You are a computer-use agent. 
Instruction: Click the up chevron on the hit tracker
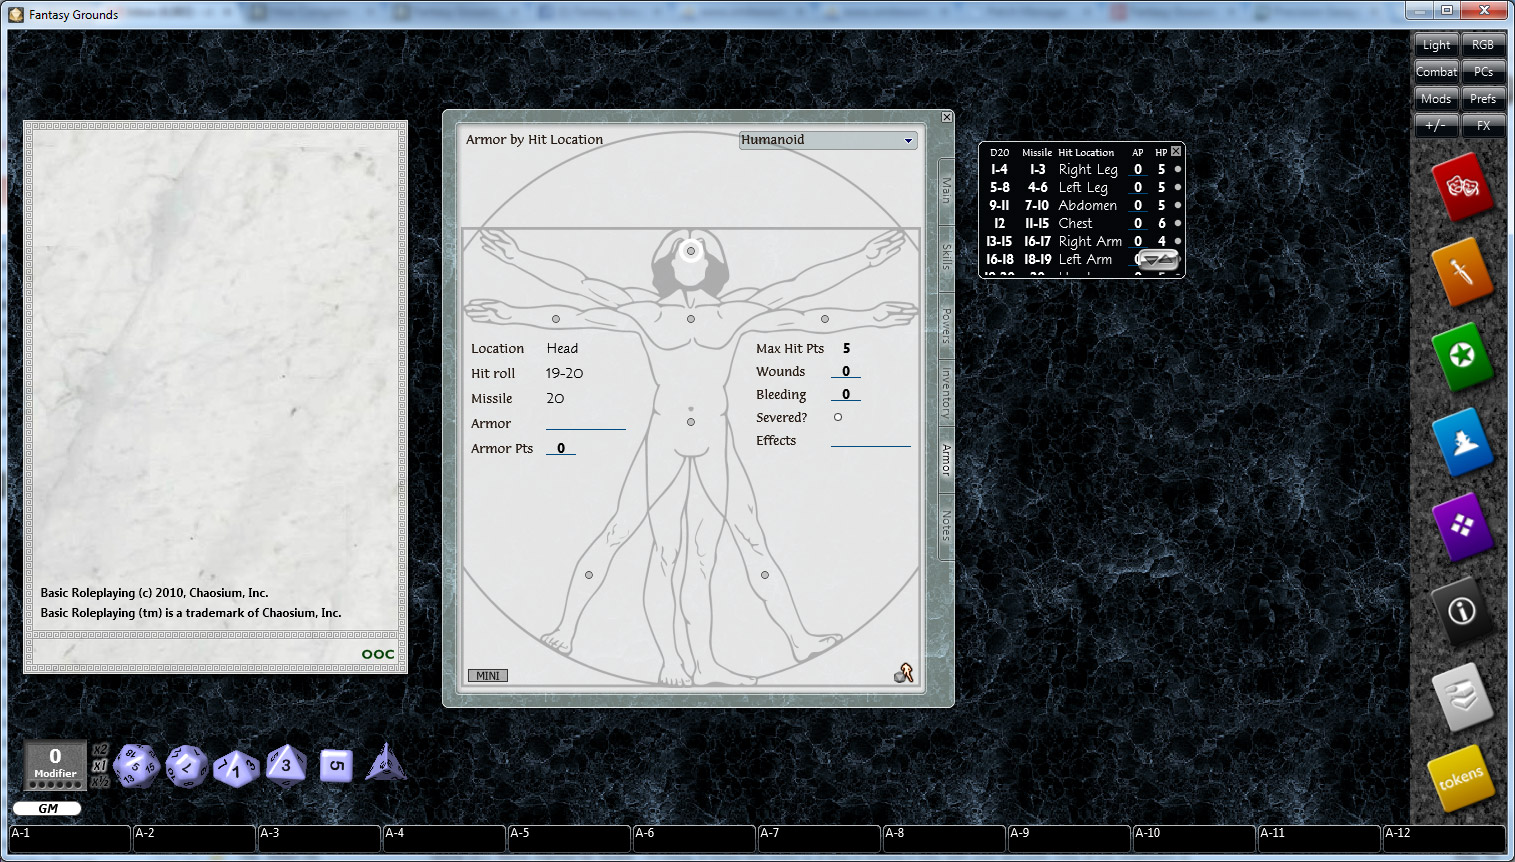coord(1168,258)
